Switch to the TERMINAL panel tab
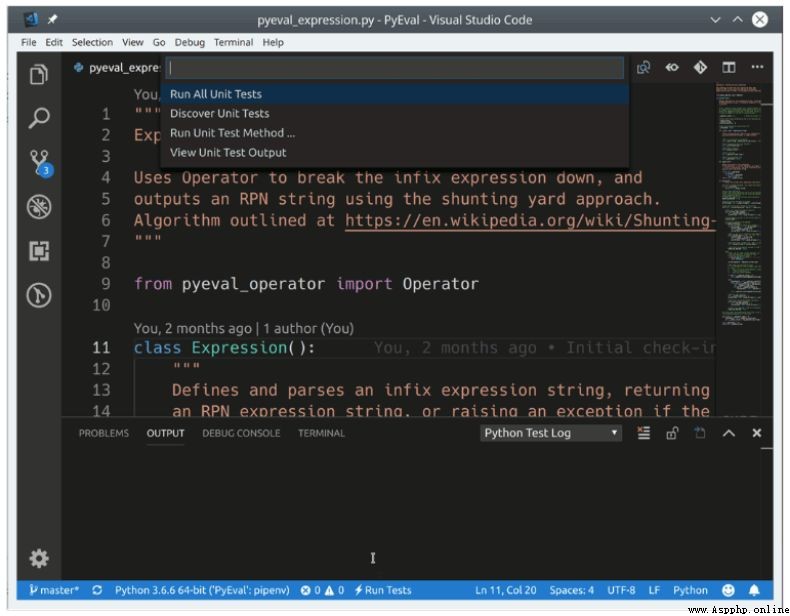The image size is (790, 616). tap(321, 433)
